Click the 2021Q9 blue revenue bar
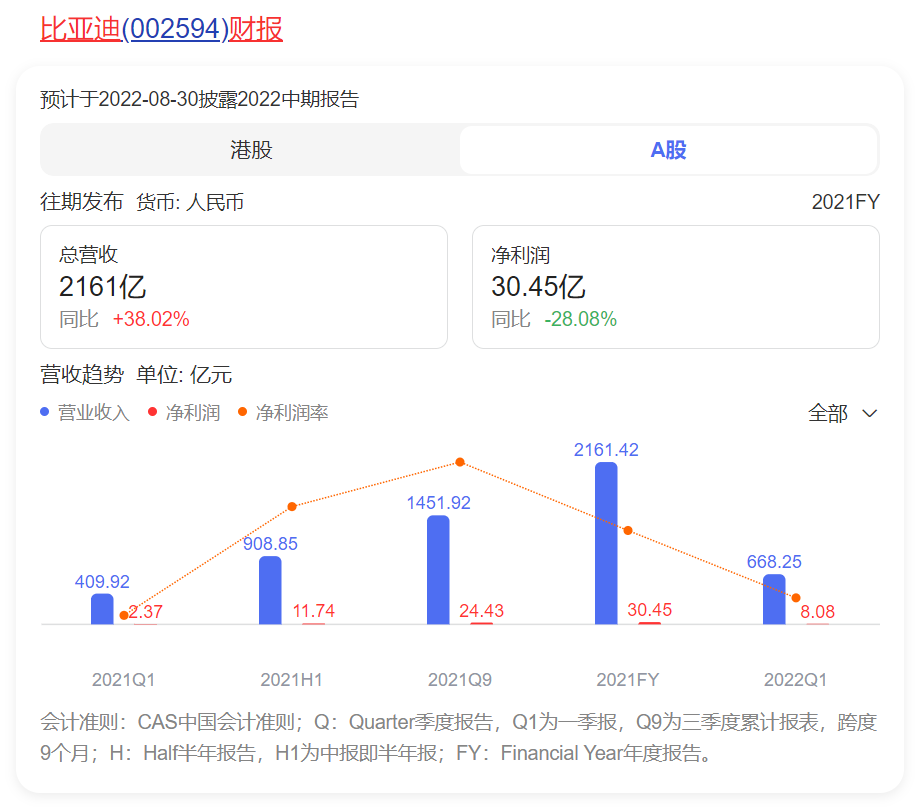The width and height of the screenshot is (924, 812). (x=438, y=570)
